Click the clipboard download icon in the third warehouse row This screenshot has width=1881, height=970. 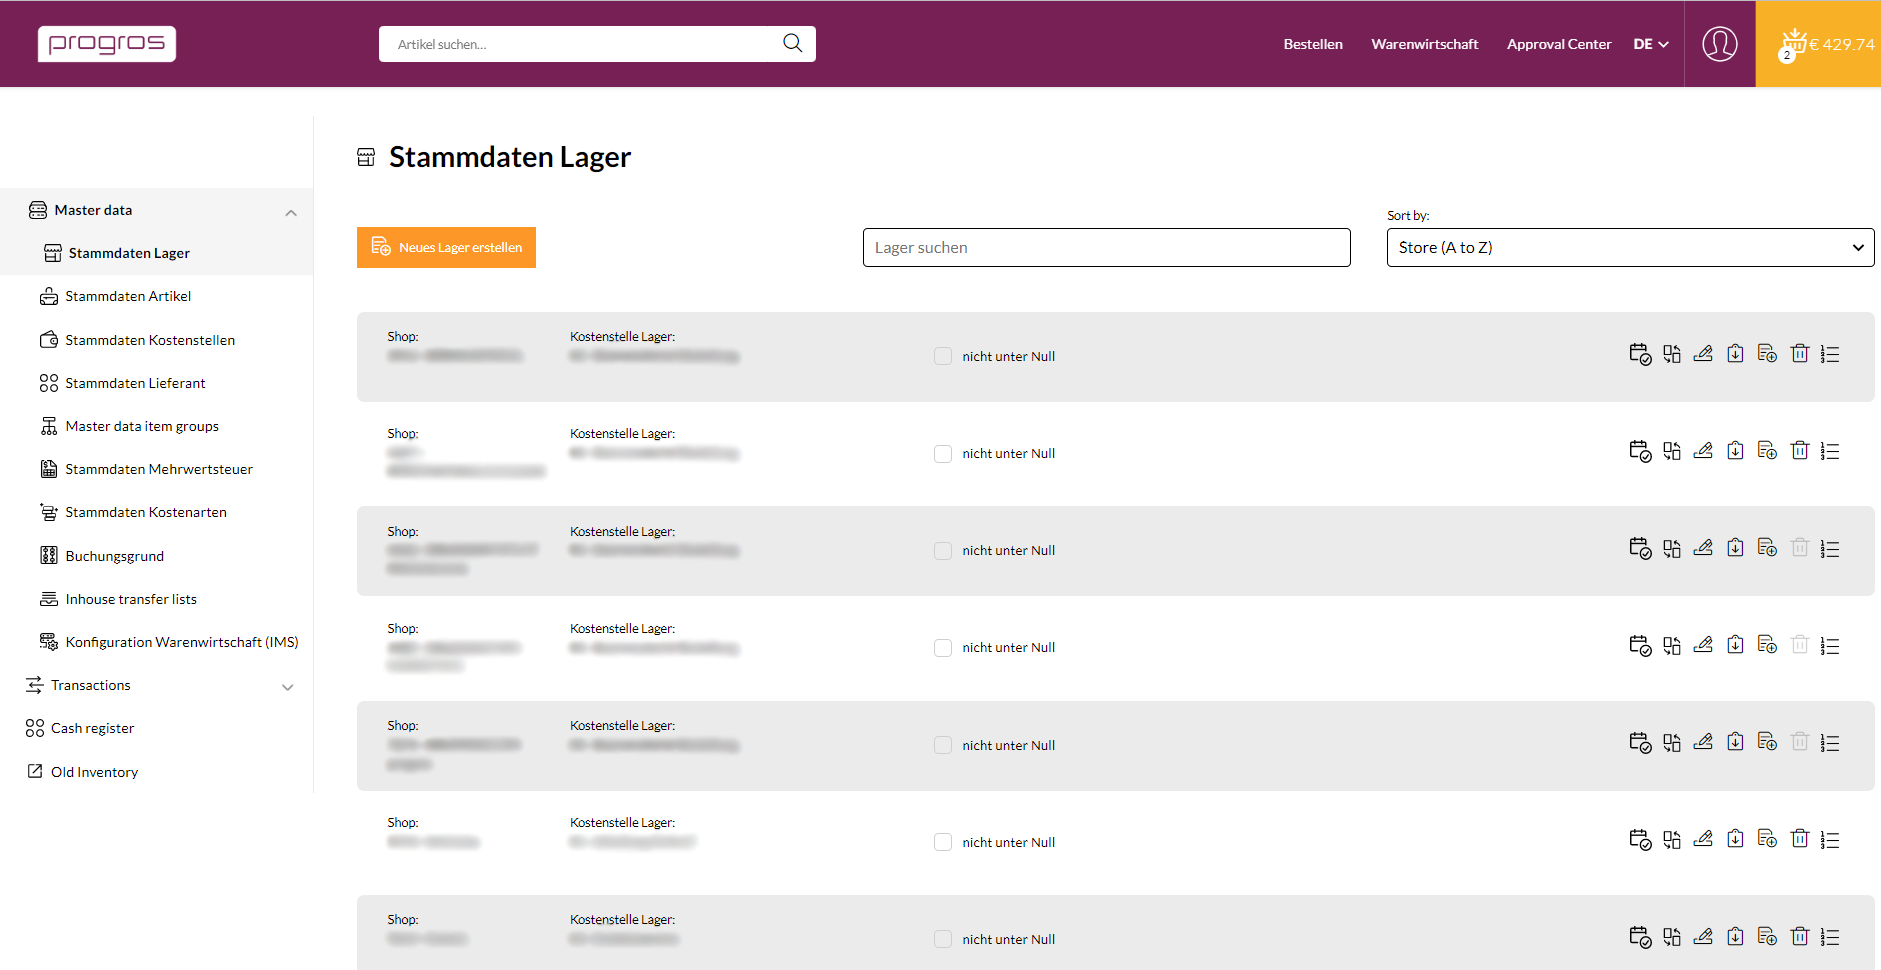click(1735, 548)
